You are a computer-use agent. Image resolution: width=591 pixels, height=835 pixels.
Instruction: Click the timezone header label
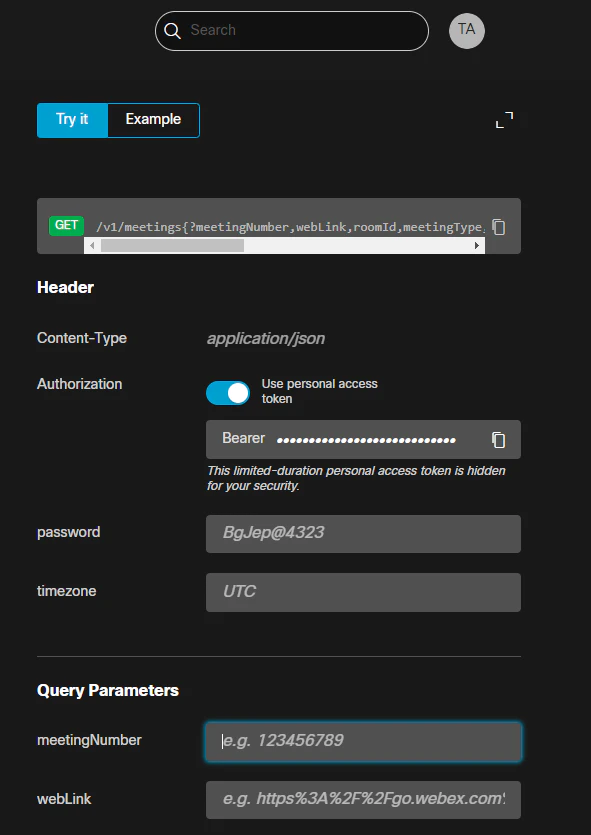click(66, 591)
